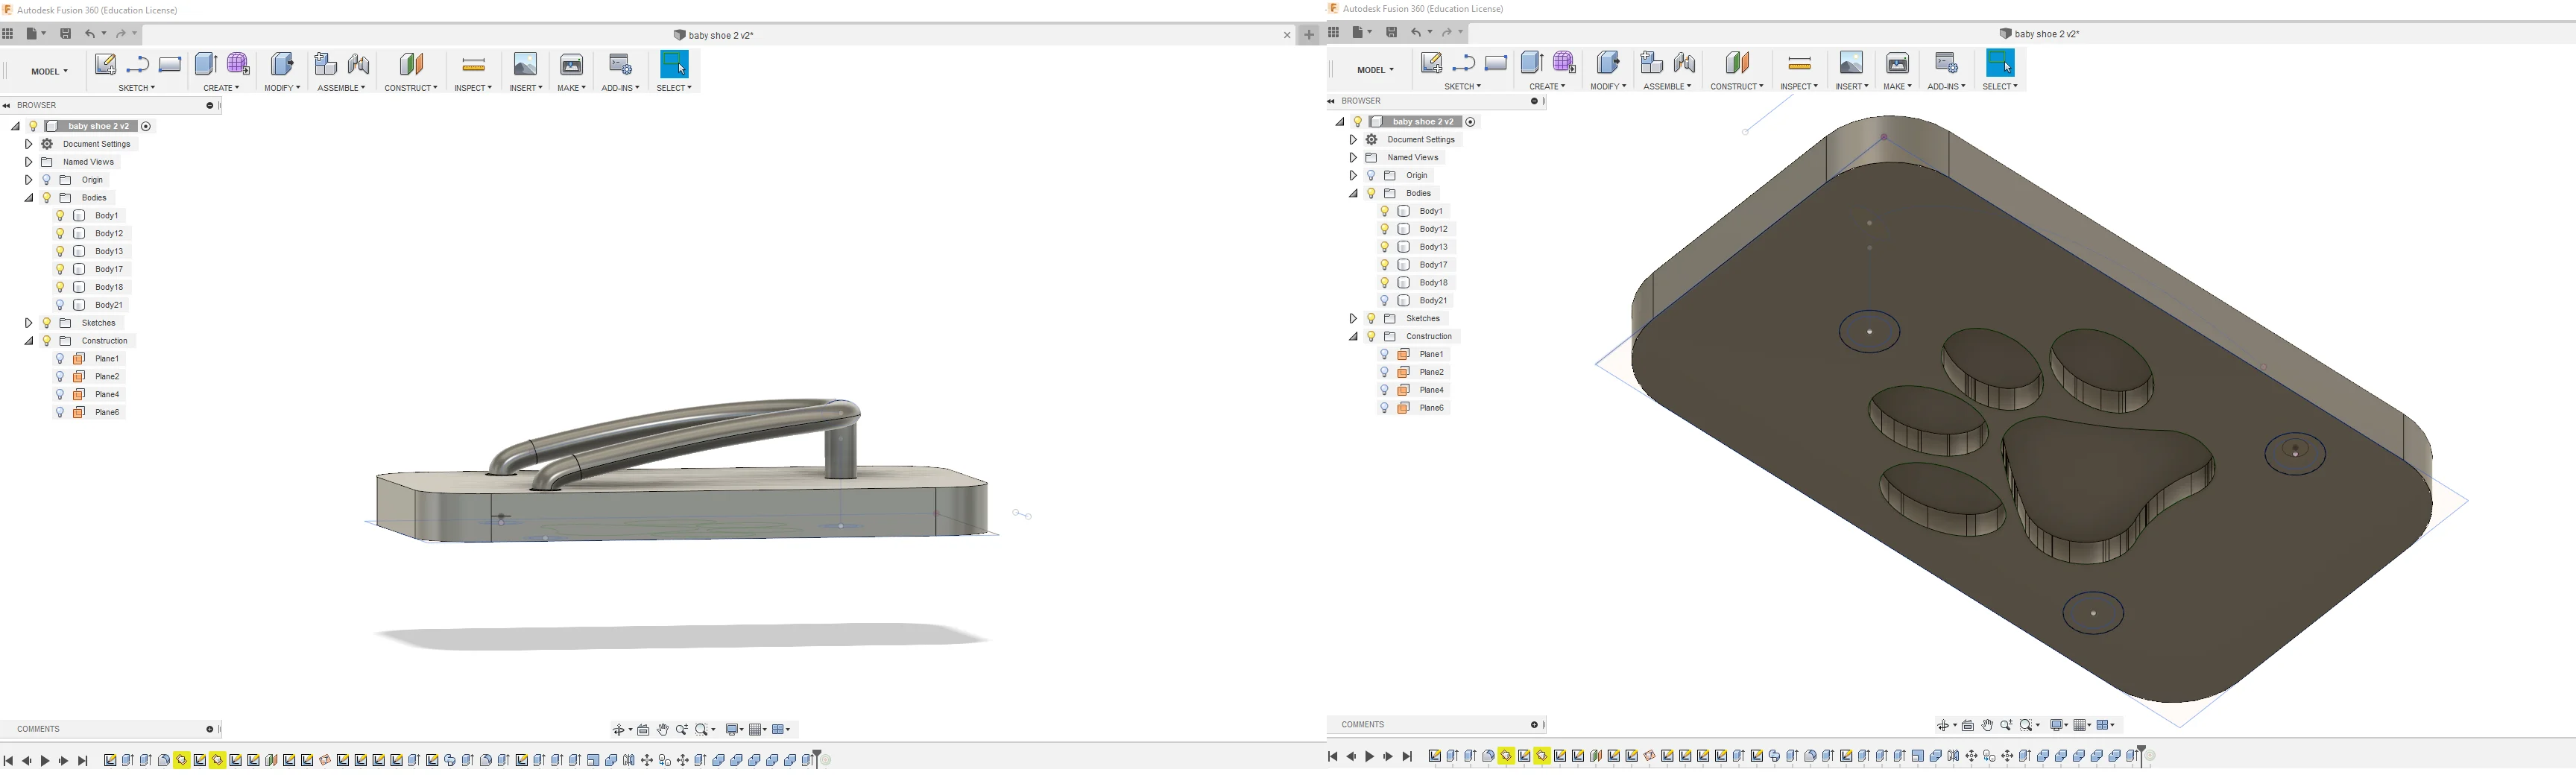This screenshot has width=2576, height=775.
Task: Click the Save icon in the left window
Action: coord(66,34)
